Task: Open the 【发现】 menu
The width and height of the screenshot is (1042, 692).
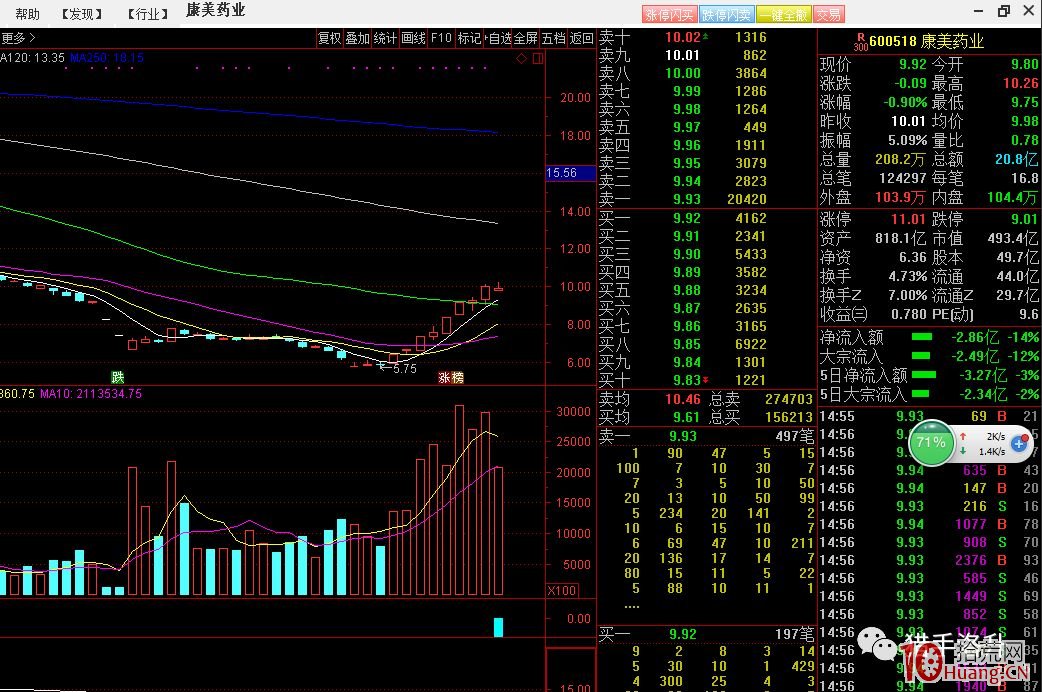Action: coord(82,14)
